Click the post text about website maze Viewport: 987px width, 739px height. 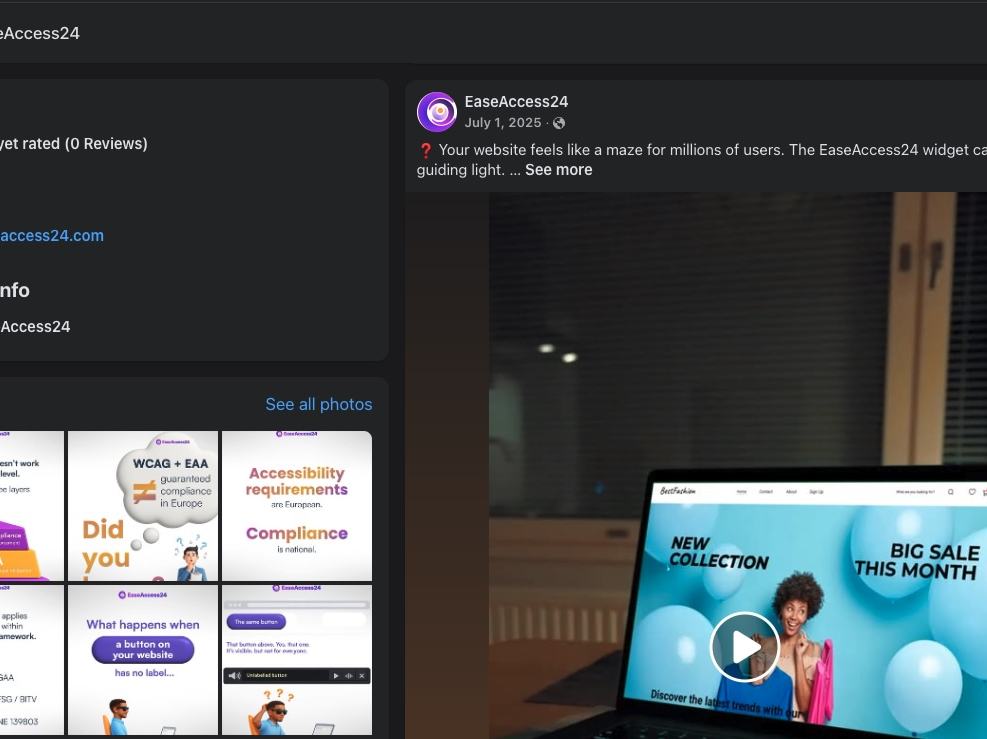tap(702, 159)
